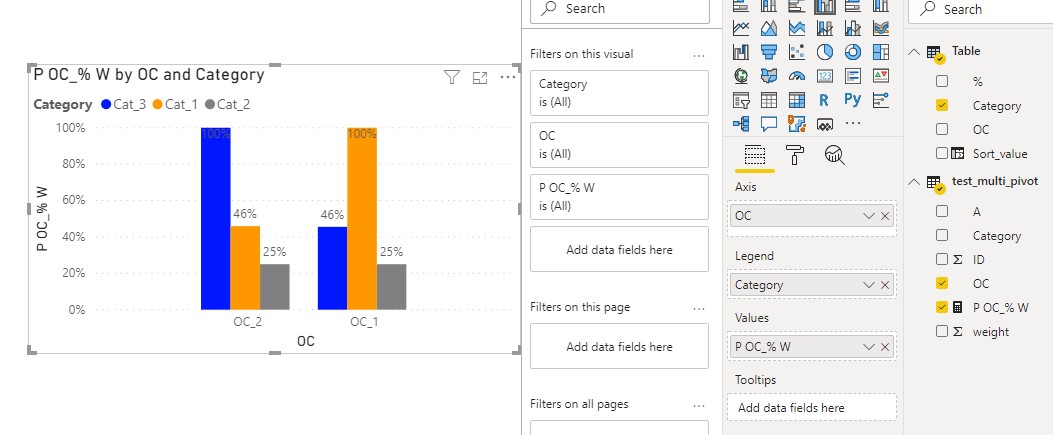Choose the KPI visualization
Image resolution: width=1053 pixels, height=435 pixels.
tap(881, 76)
